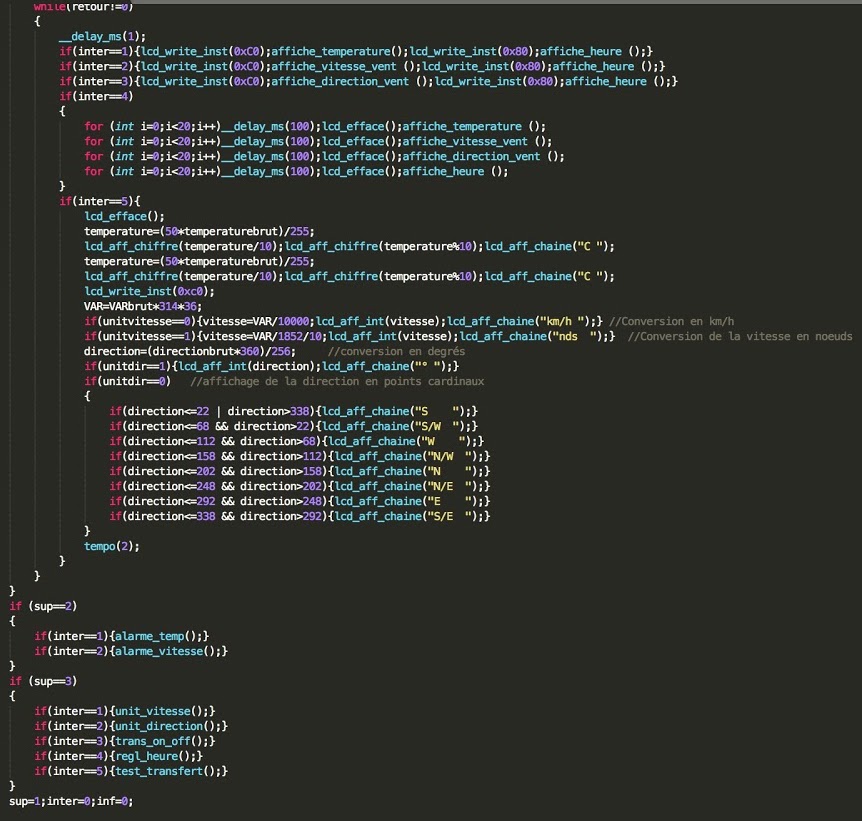Click the if (sup==3) statement
862x821 pixels.
(x=42, y=681)
